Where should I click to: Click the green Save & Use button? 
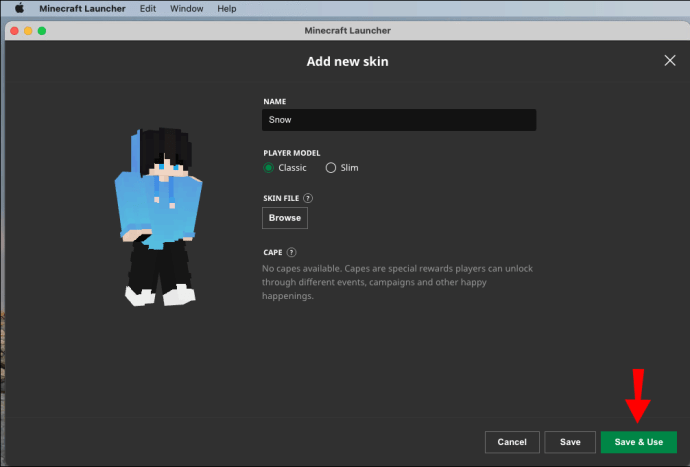(x=638, y=442)
